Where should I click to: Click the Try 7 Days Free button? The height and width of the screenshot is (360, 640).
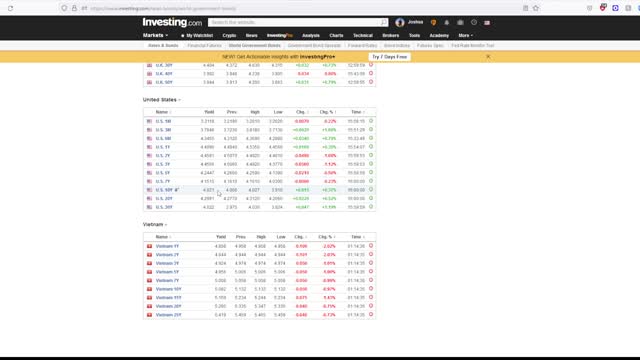[389, 57]
